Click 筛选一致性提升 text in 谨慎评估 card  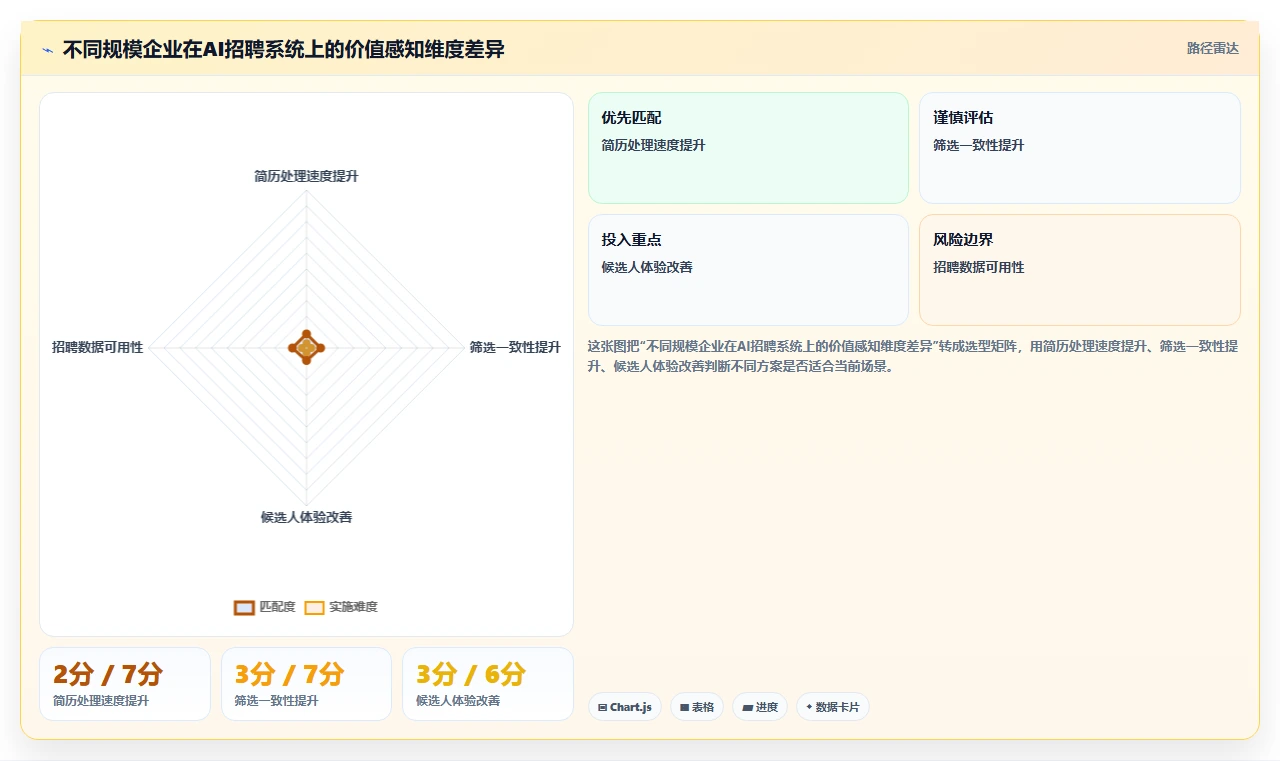979,145
